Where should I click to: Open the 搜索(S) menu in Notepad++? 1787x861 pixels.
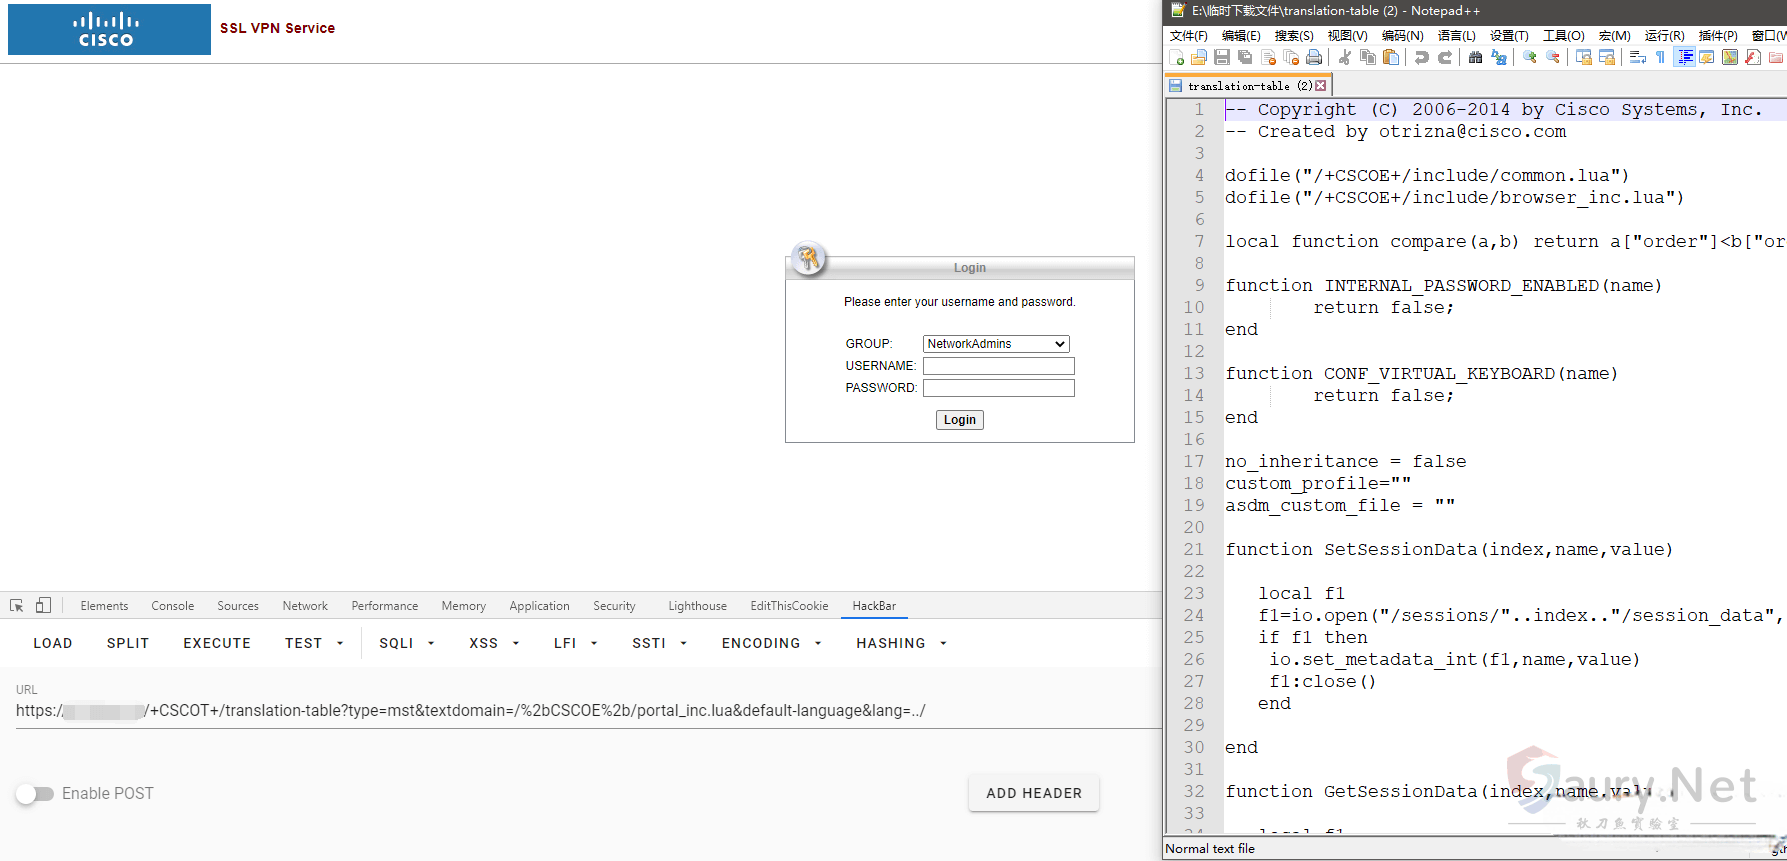[1294, 36]
